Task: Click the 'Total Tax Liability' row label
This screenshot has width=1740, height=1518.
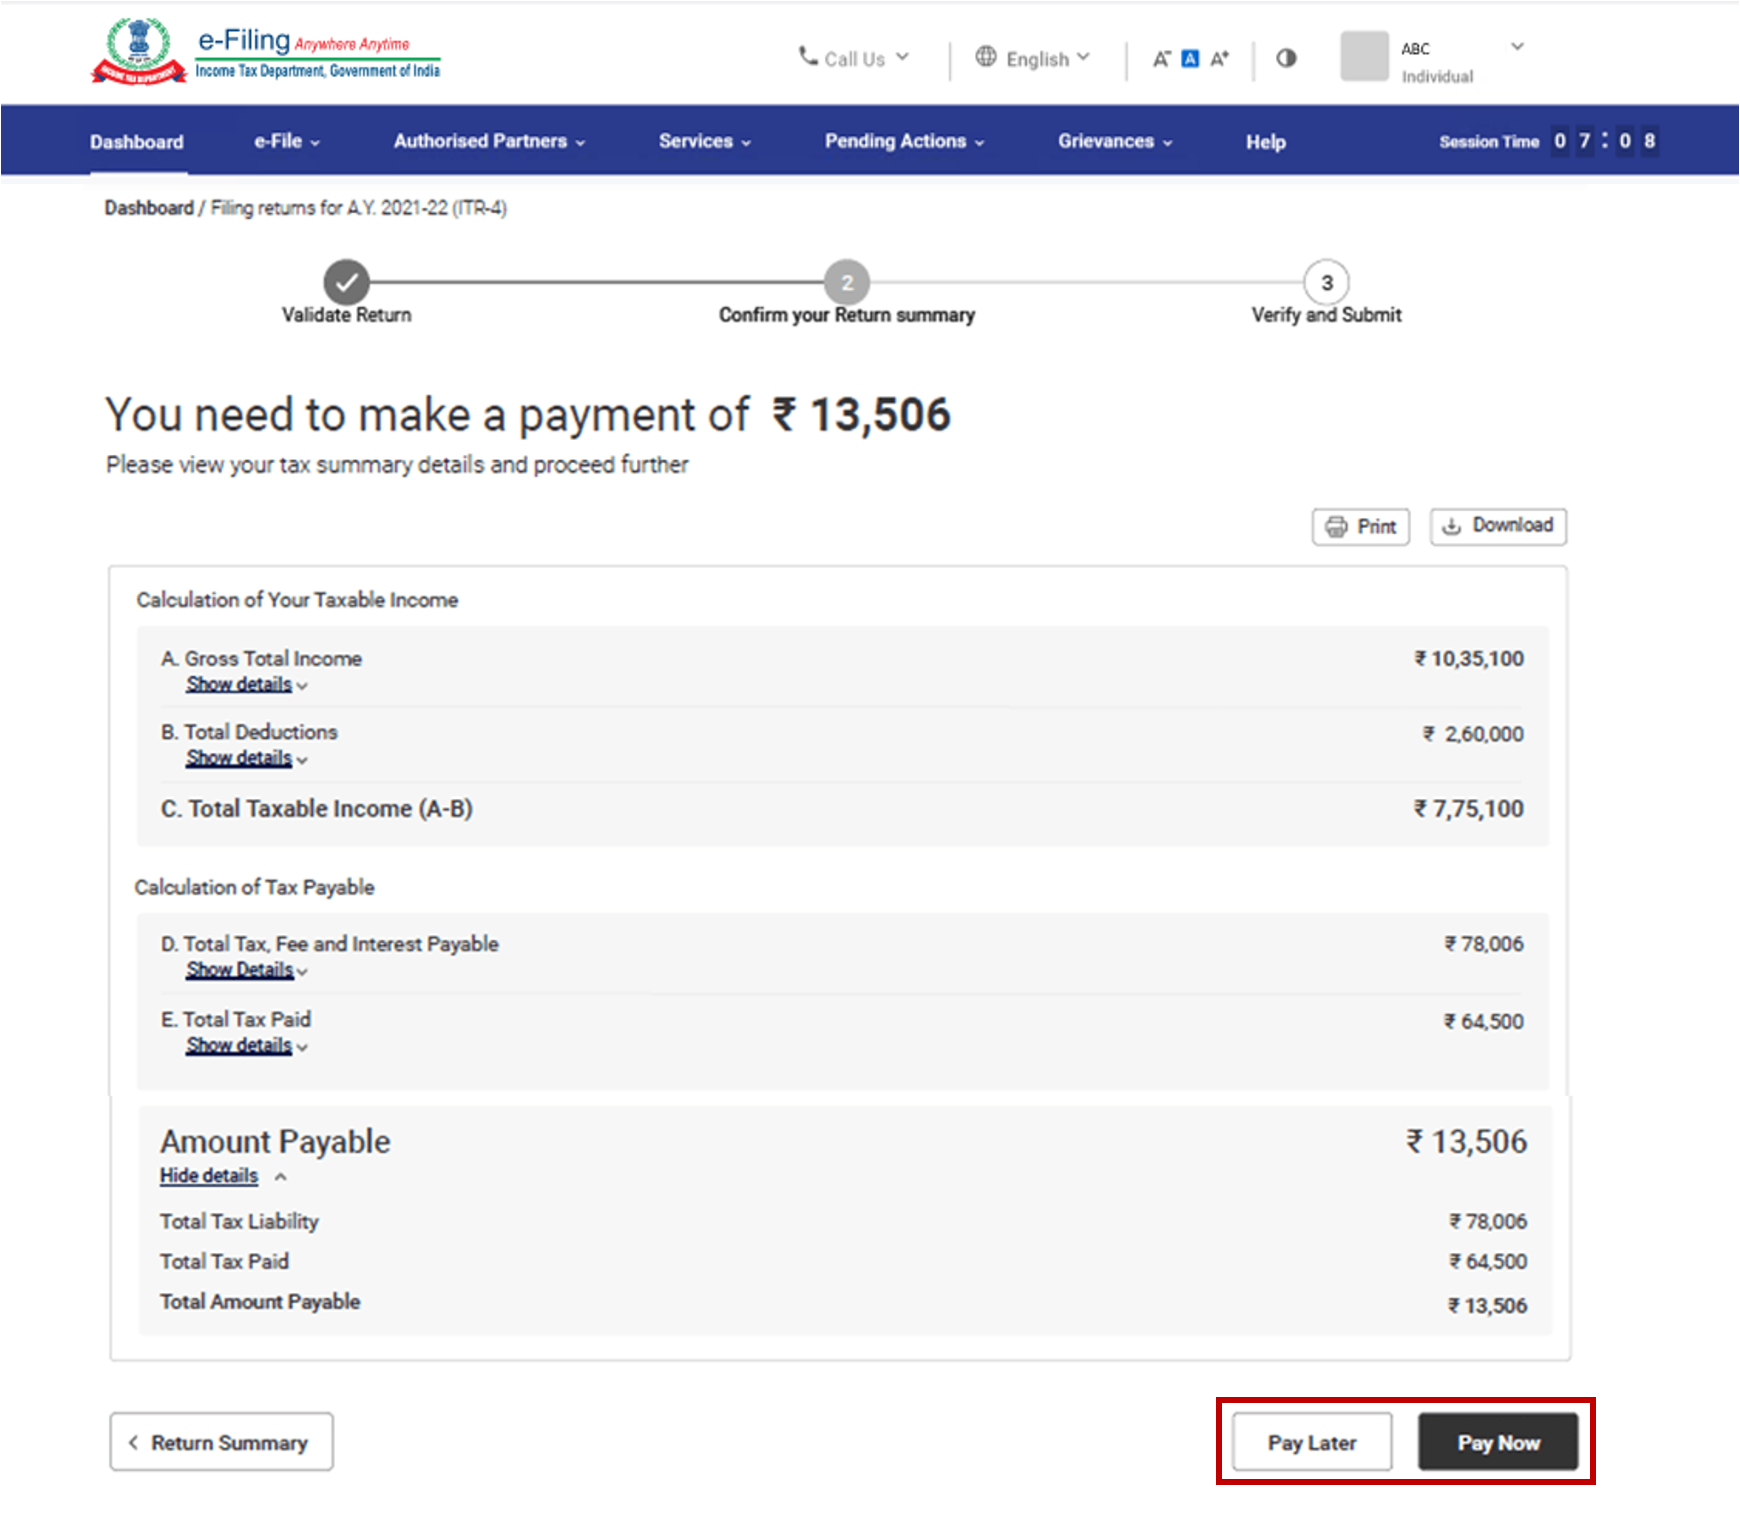Action: [239, 1222]
